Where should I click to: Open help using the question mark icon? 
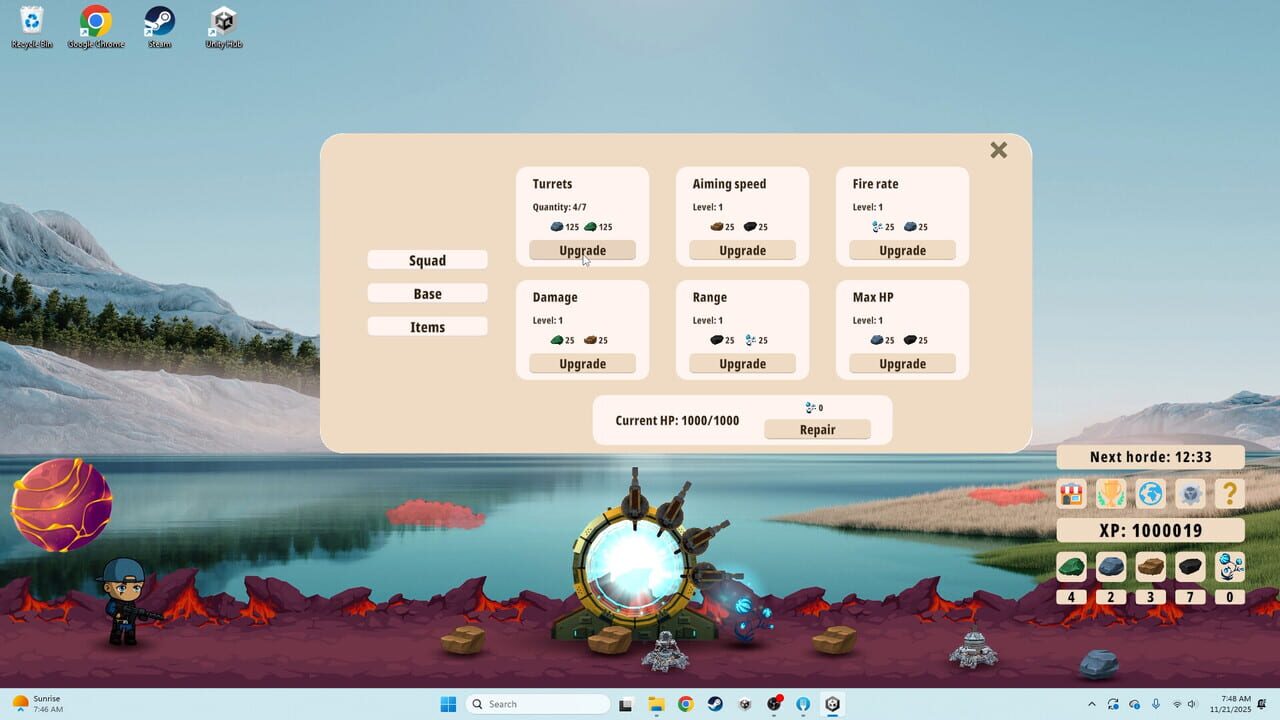point(1230,493)
